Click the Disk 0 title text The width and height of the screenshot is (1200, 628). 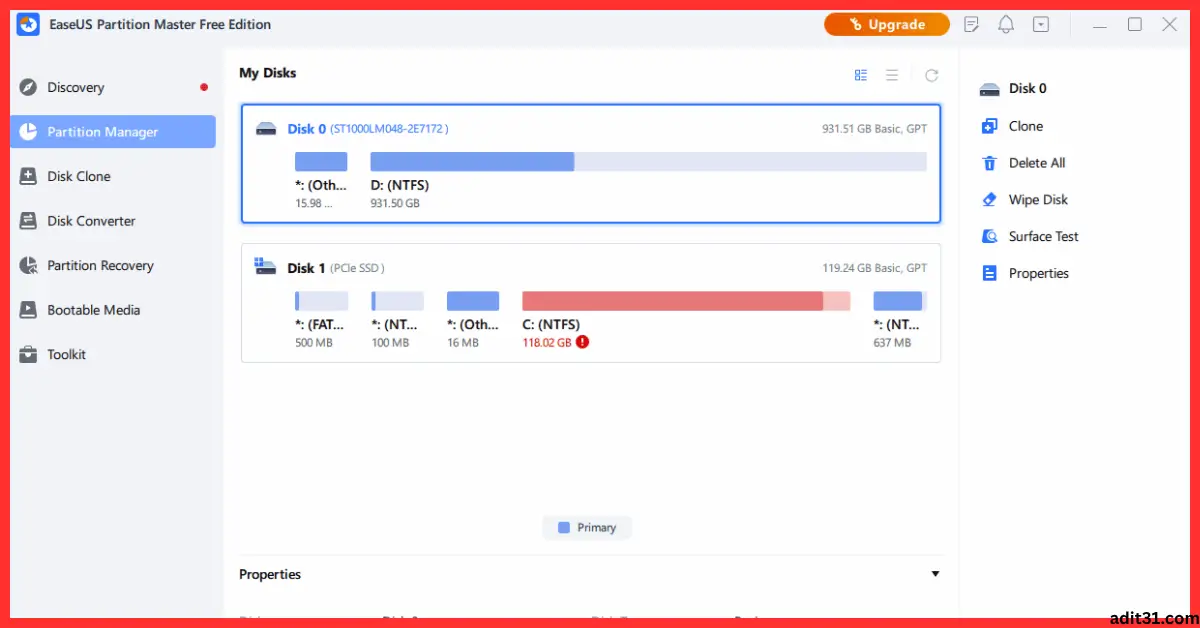[307, 129]
